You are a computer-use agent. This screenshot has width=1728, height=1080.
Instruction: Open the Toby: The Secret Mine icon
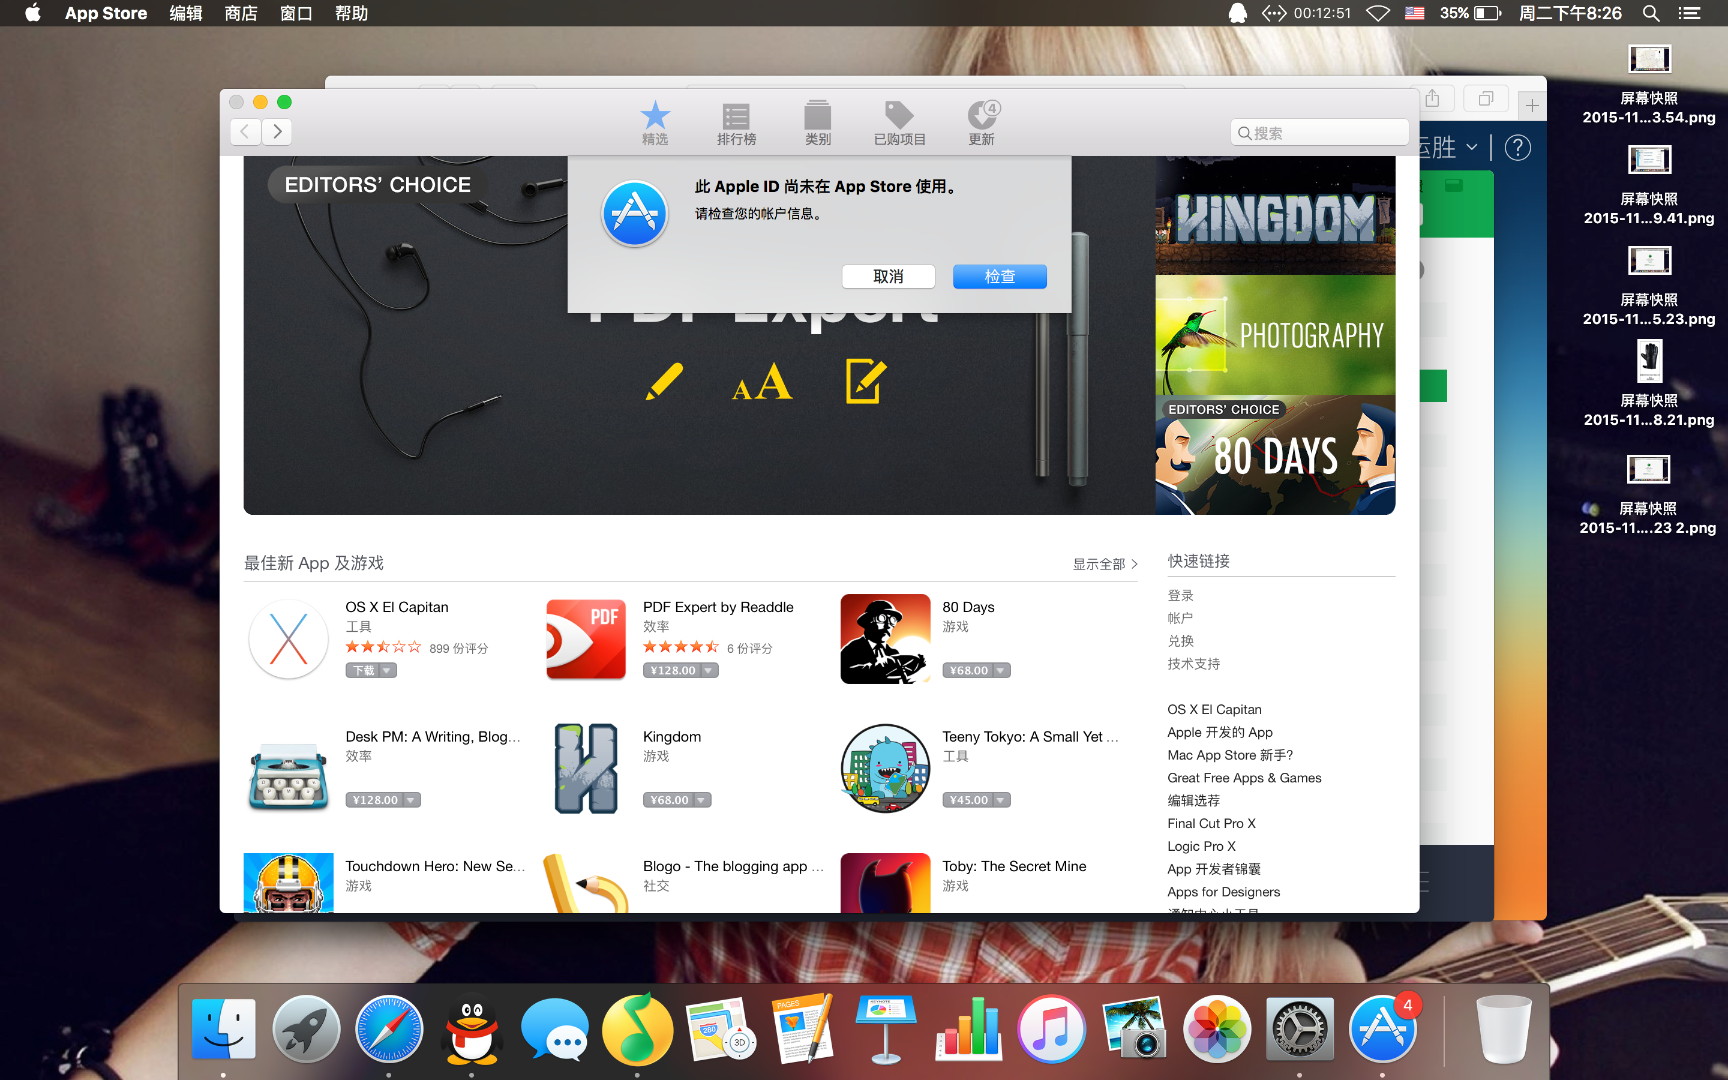885,883
